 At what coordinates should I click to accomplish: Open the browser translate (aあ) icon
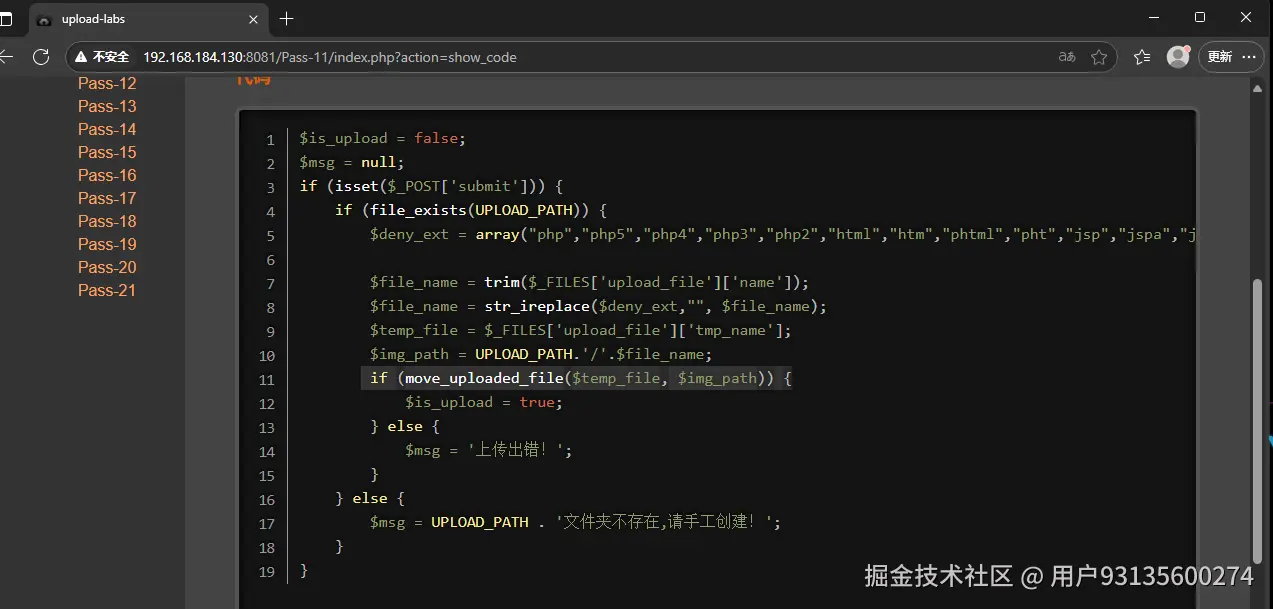click(x=1066, y=57)
